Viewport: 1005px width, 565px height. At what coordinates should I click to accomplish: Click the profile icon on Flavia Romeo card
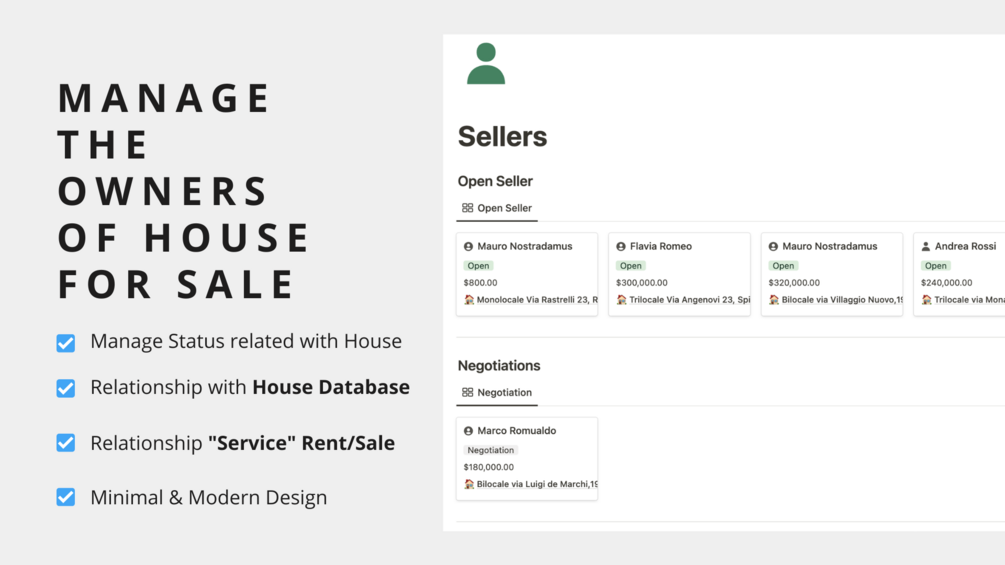(x=620, y=247)
